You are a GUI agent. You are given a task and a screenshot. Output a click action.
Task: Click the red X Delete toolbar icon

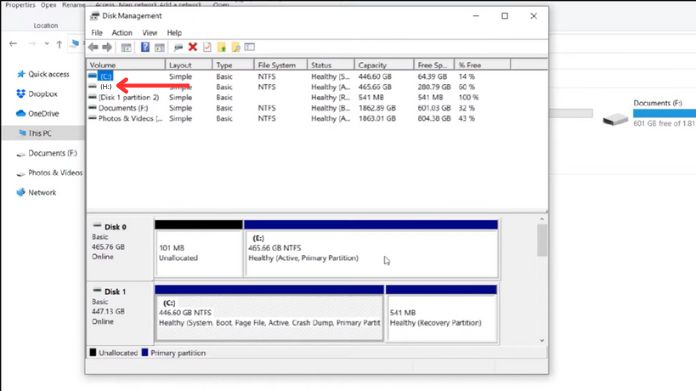(x=193, y=47)
